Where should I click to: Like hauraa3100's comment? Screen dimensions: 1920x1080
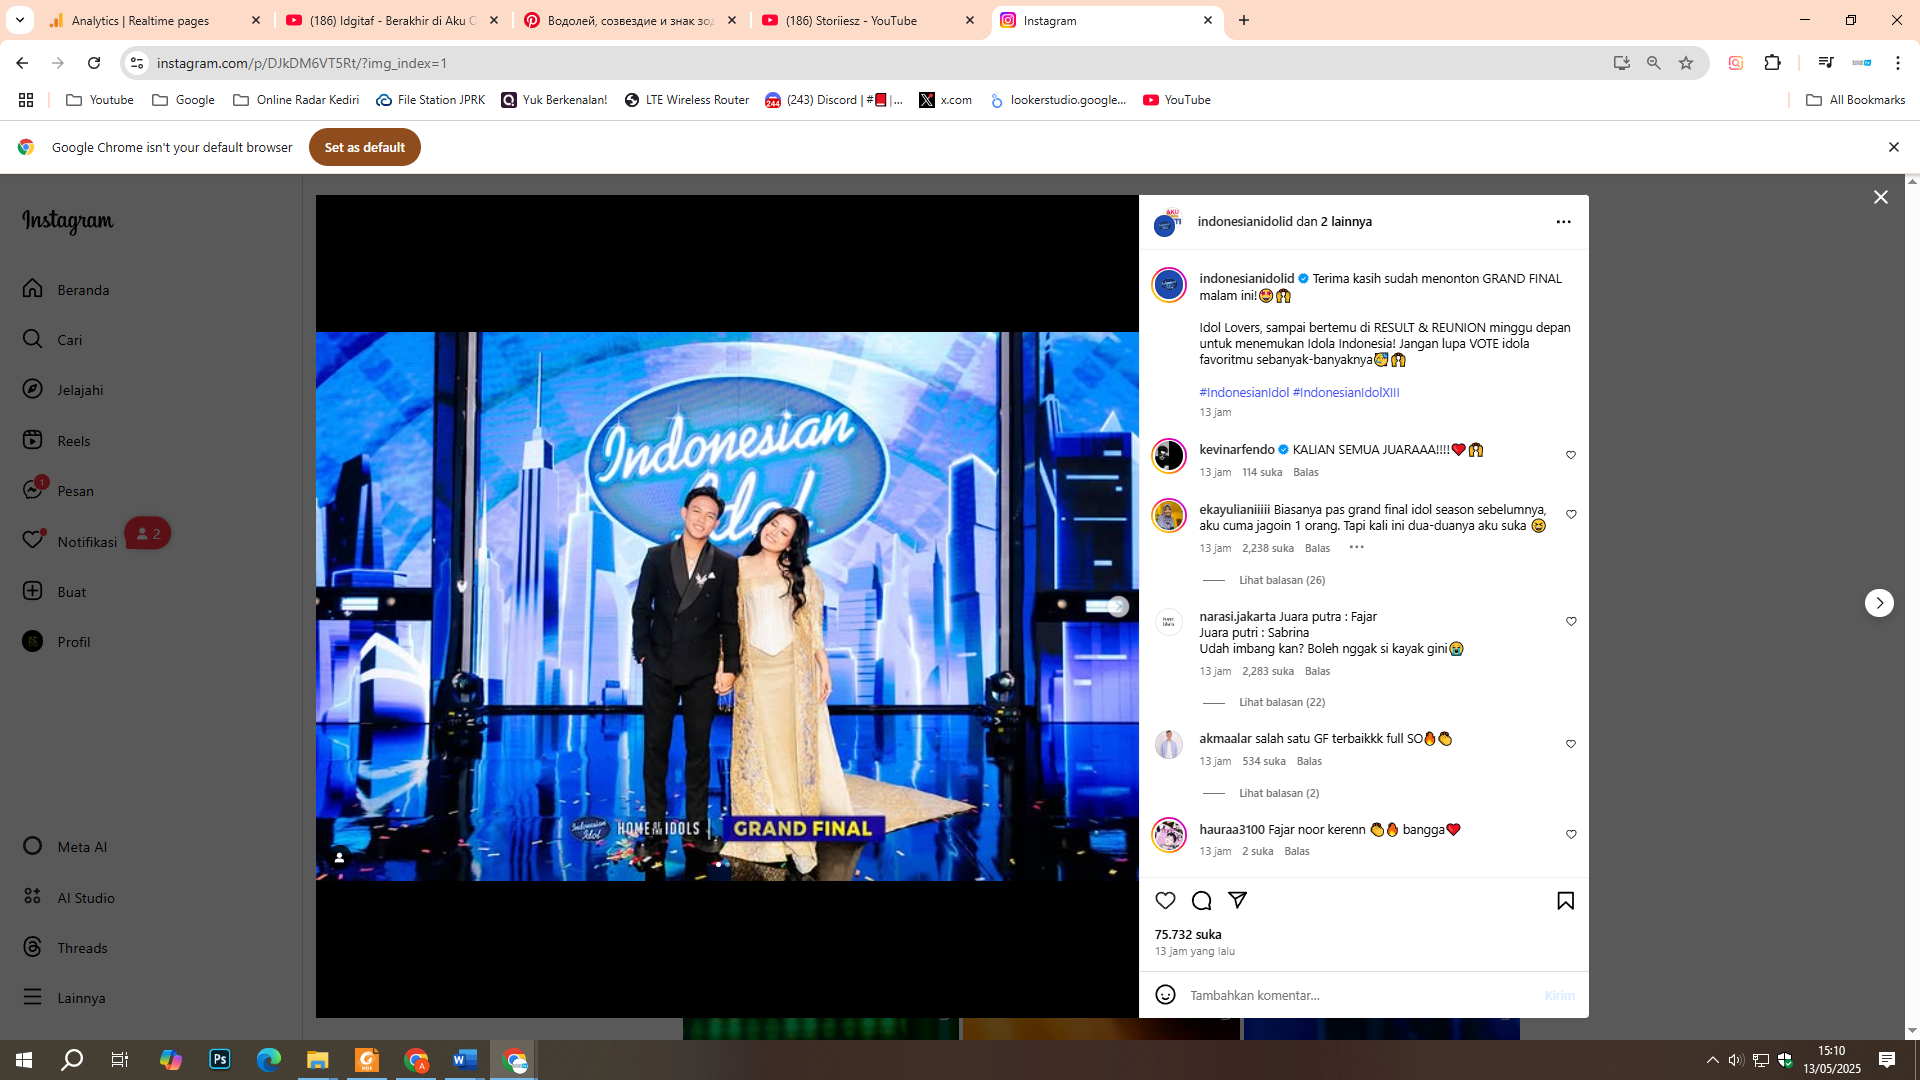pyautogui.click(x=1570, y=835)
